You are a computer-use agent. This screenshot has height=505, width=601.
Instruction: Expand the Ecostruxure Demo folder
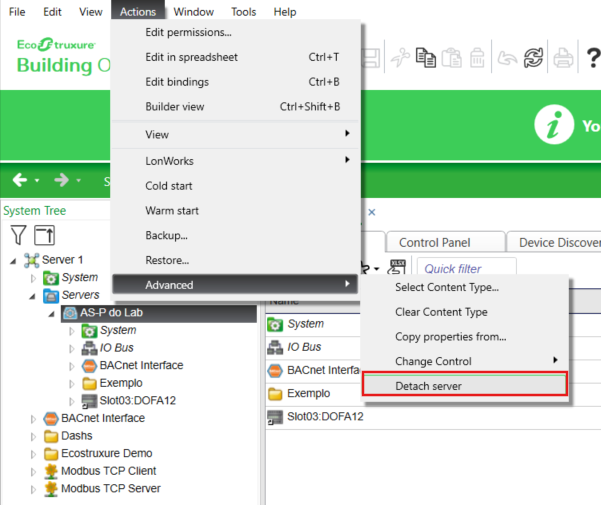point(33,454)
